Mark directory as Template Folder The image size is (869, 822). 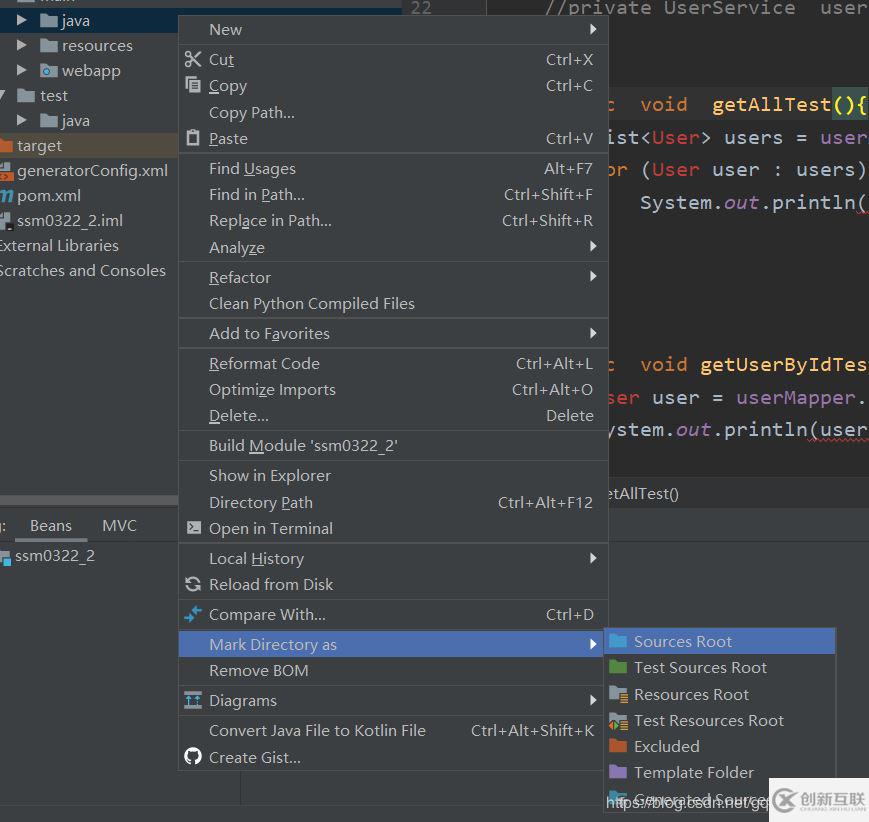pos(719,772)
